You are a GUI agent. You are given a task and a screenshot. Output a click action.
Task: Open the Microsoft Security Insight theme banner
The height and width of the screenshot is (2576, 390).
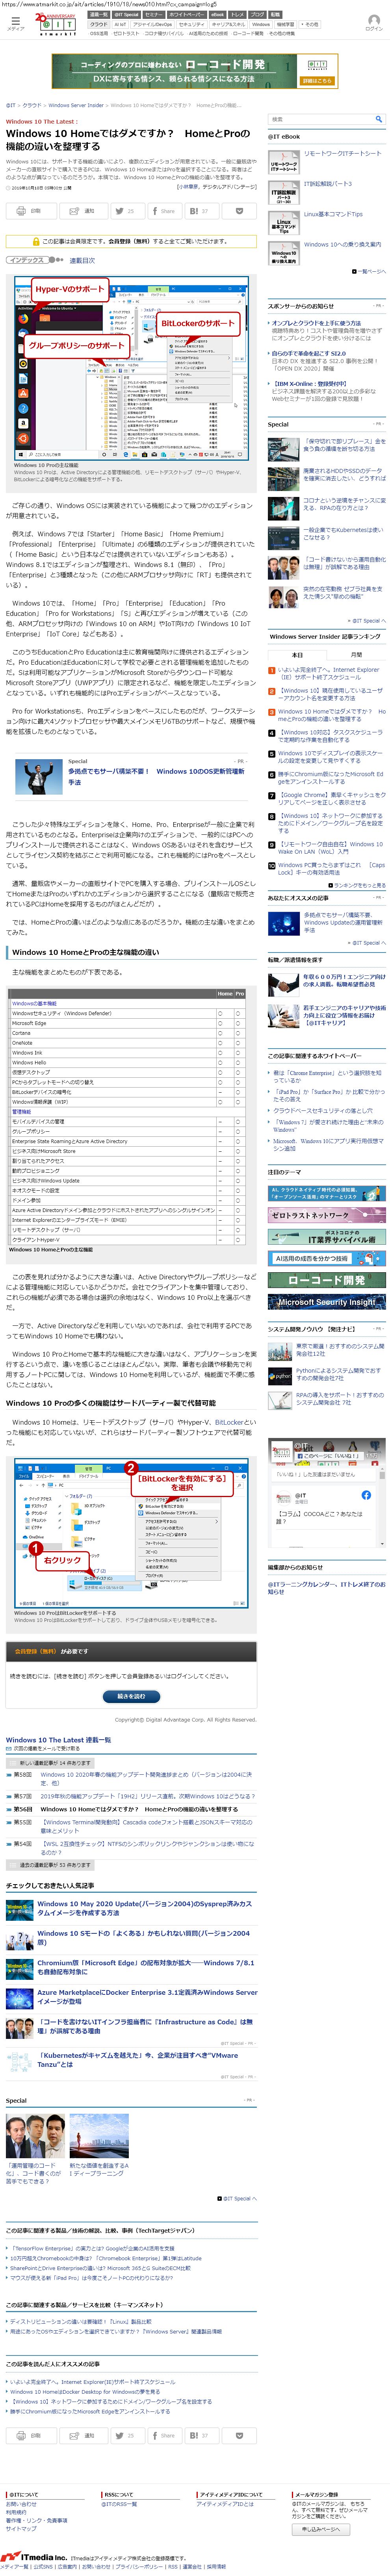(x=326, y=1302)
